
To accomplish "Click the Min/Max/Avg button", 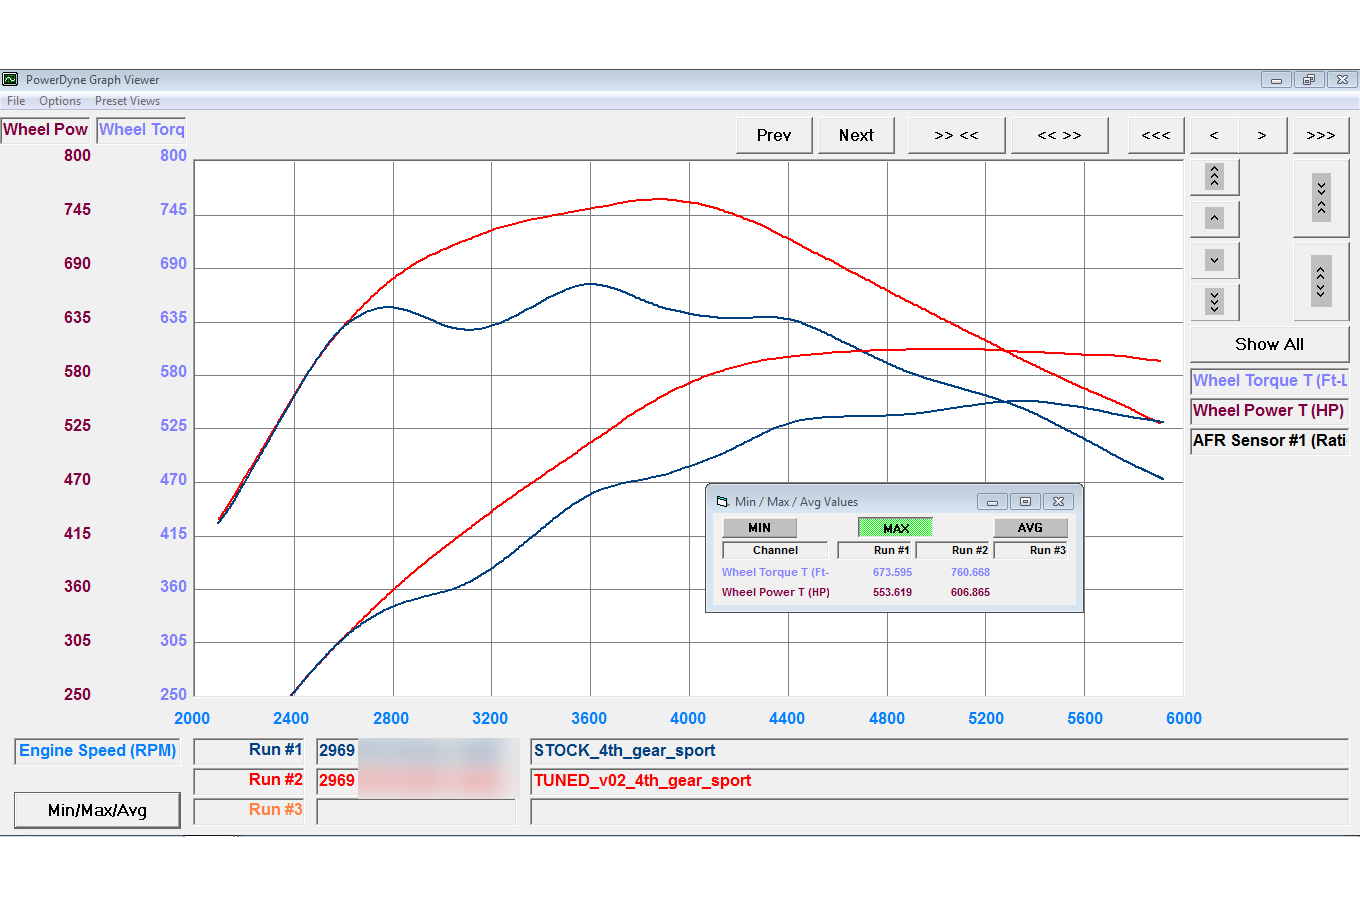I will (97, 810).
